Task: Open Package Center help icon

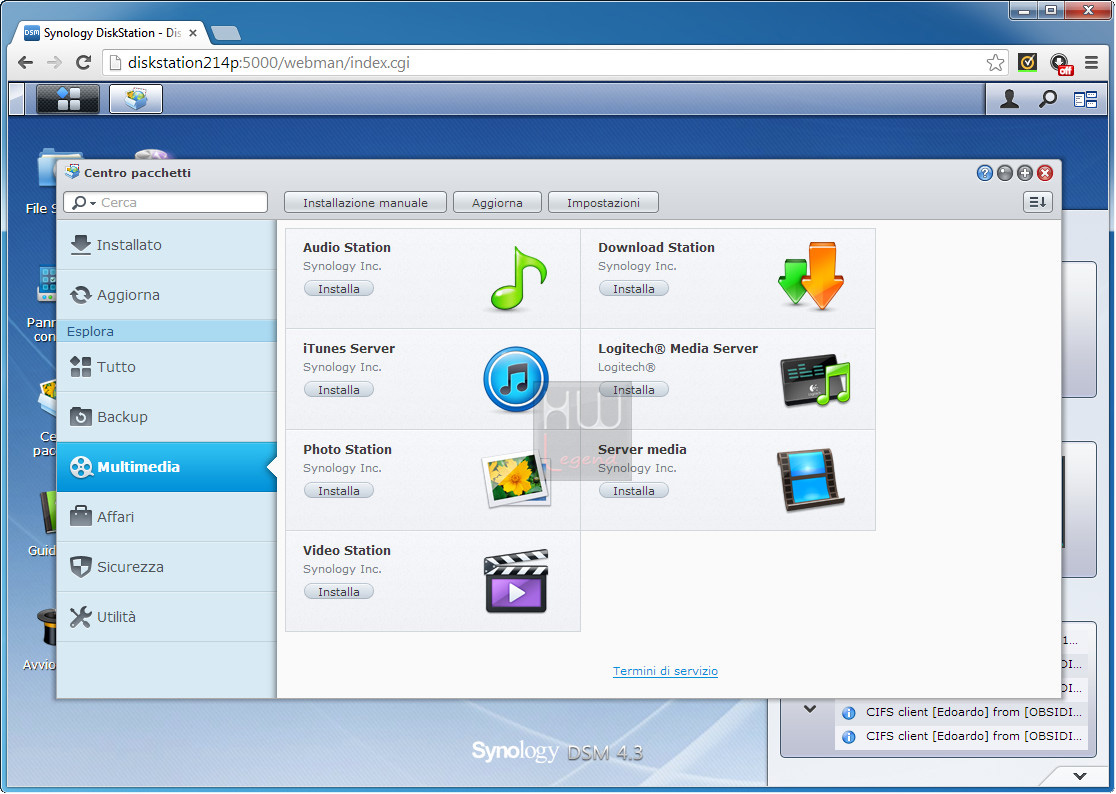Action: [x=984, y=173]
